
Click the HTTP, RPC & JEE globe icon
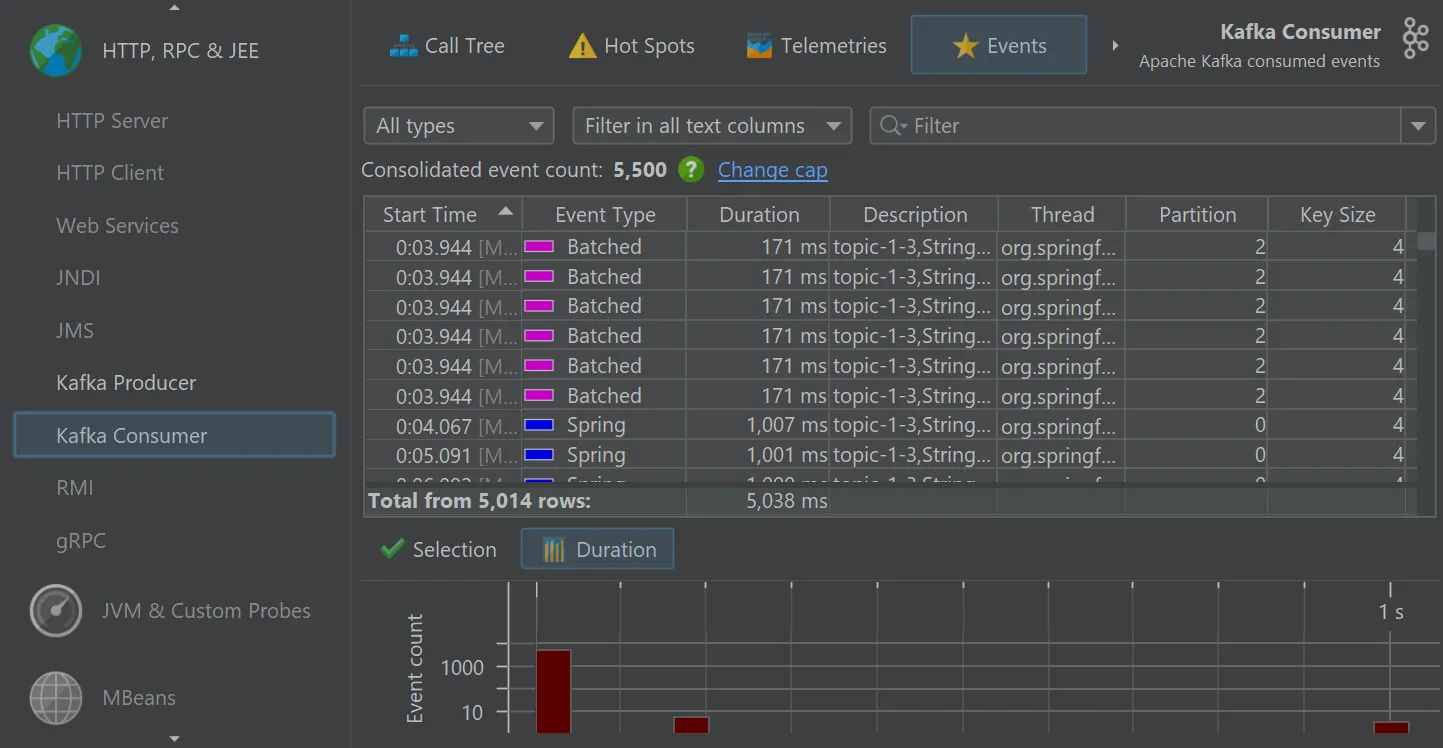56,51
